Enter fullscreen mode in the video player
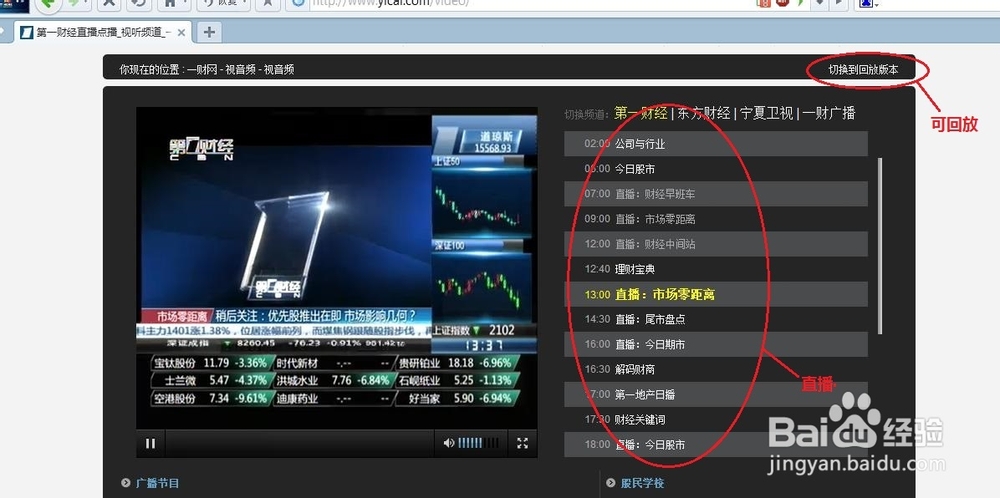 click(522, 443)
